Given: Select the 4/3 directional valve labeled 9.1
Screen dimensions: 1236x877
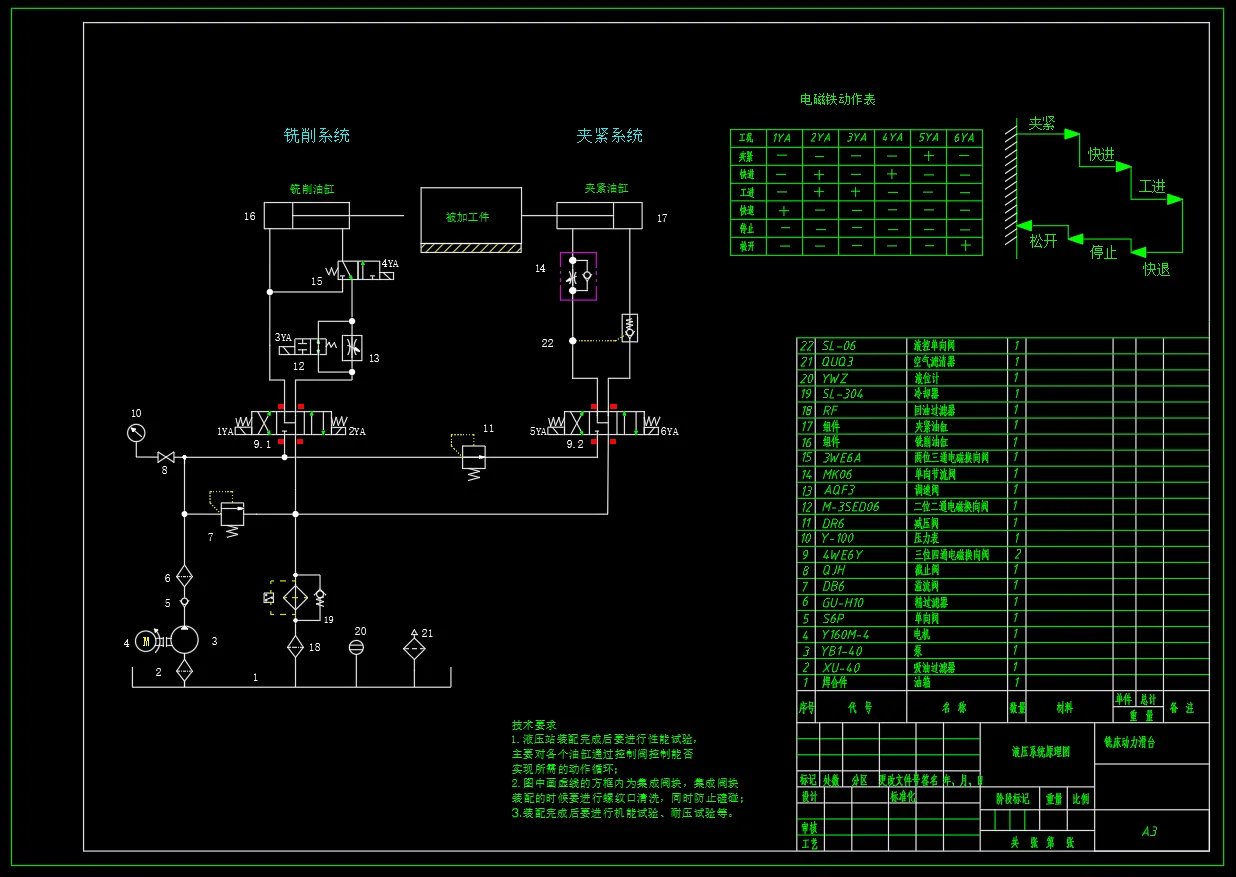Looking at the screenshot, I should tap(292, 423).
